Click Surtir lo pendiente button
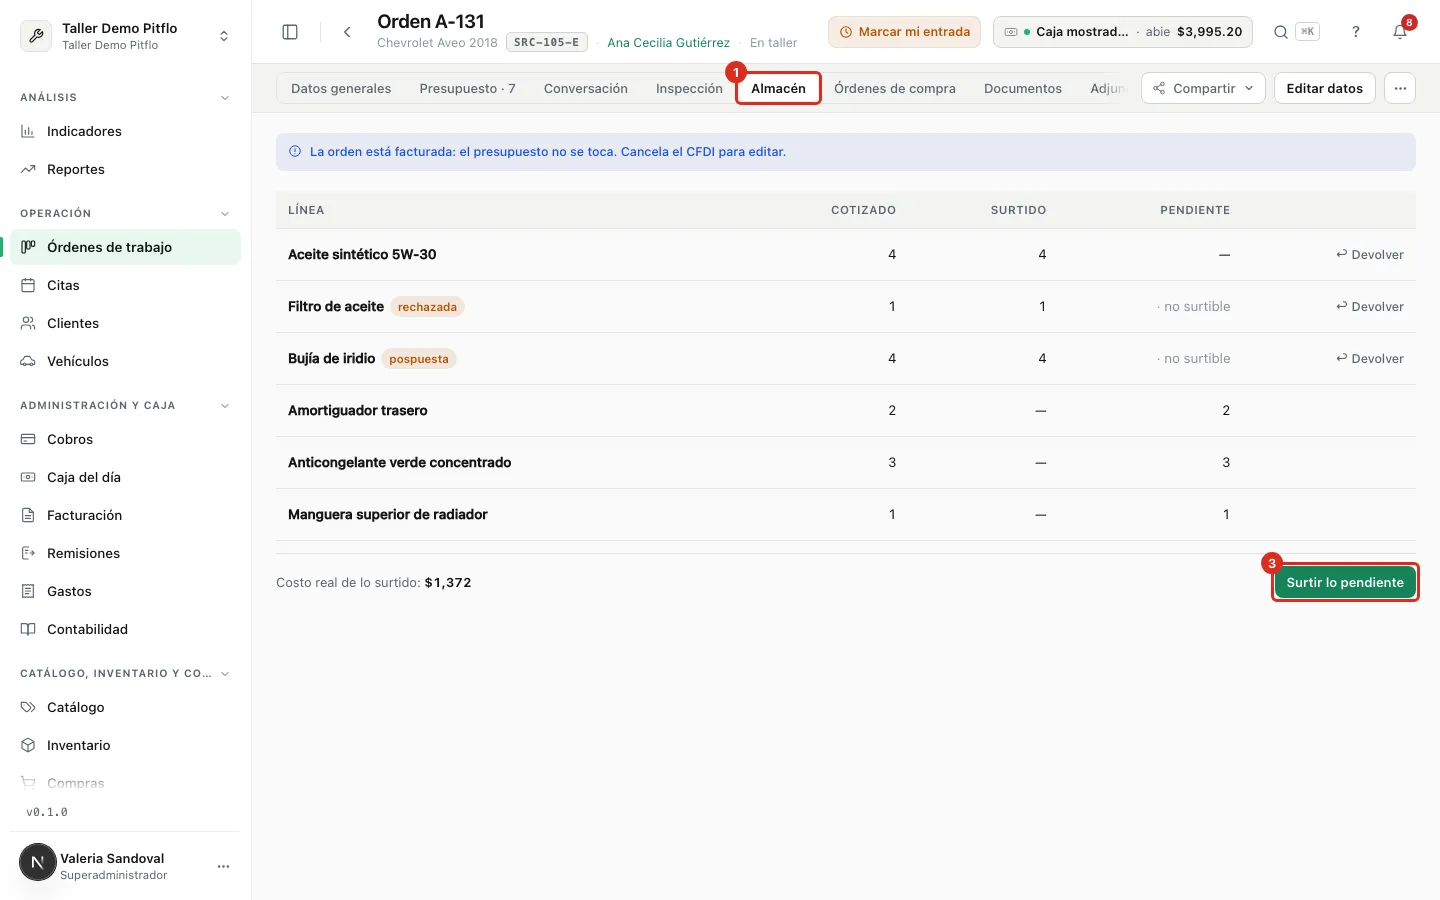Screen dimensions: 1440x900 click(1345, 582)
